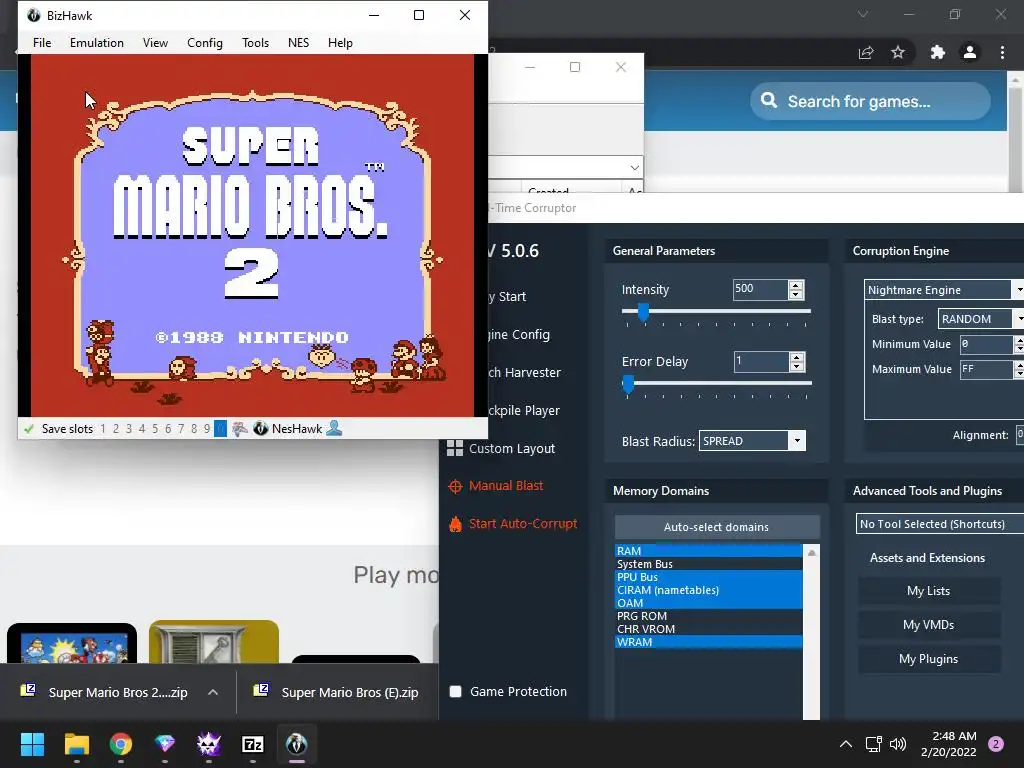Click the Intensity value field showing 500
The height and width of the screenshot is (768, 1024).
coord(760,289)
